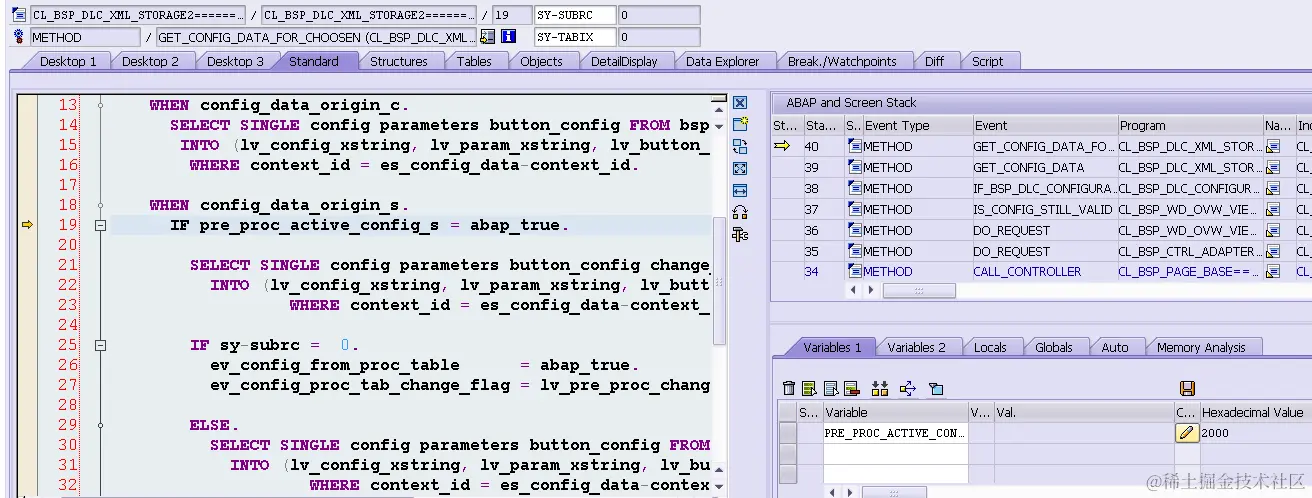The image size is (1312, 498).
Task: Click the headset services icon
Action: click(x=740, y=212)
